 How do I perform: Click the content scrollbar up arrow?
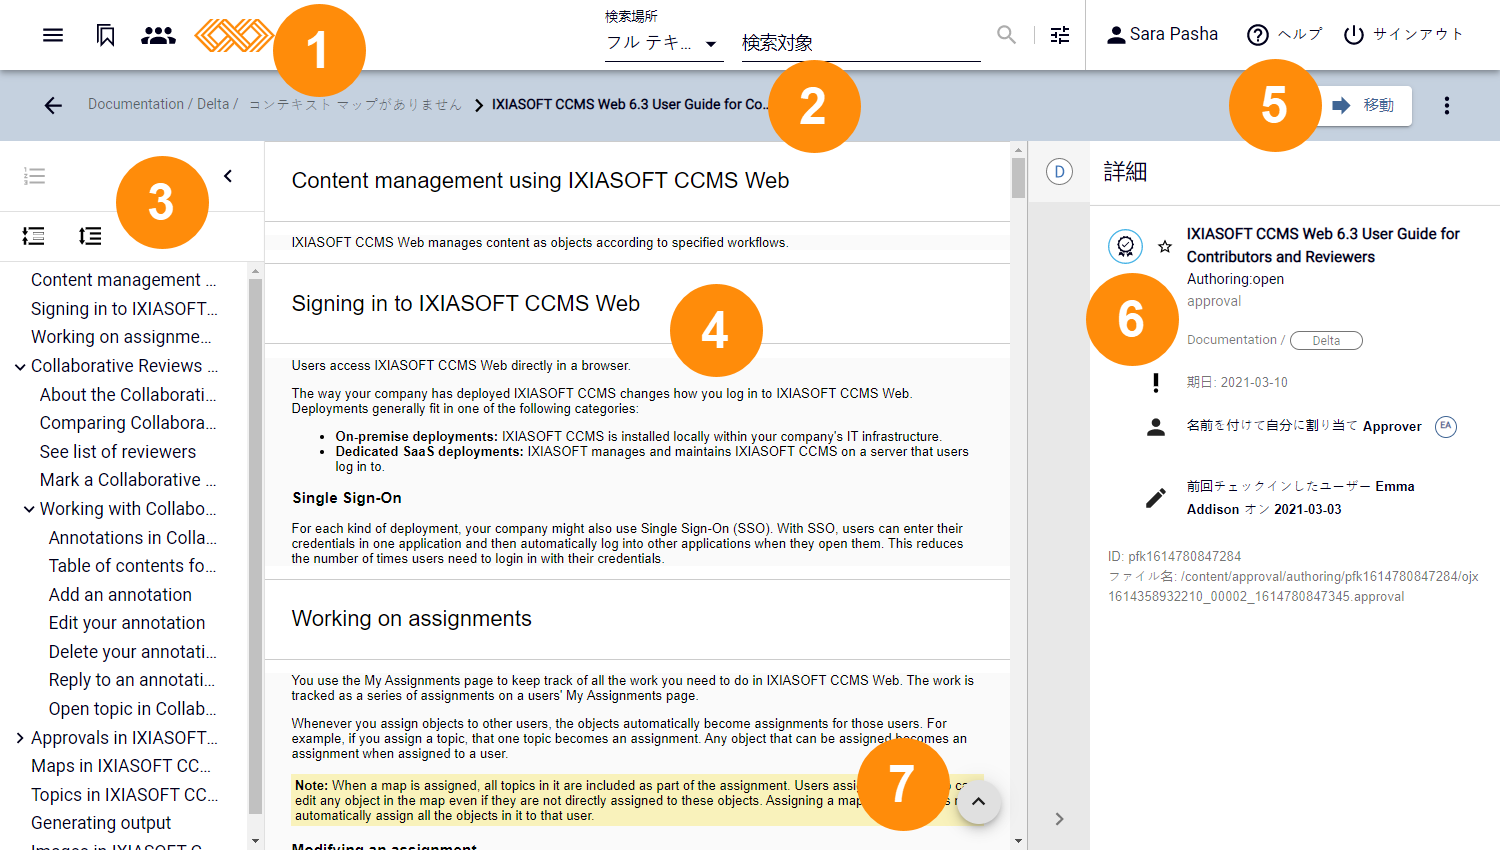pyautogui.click(x=1018, y=149)
